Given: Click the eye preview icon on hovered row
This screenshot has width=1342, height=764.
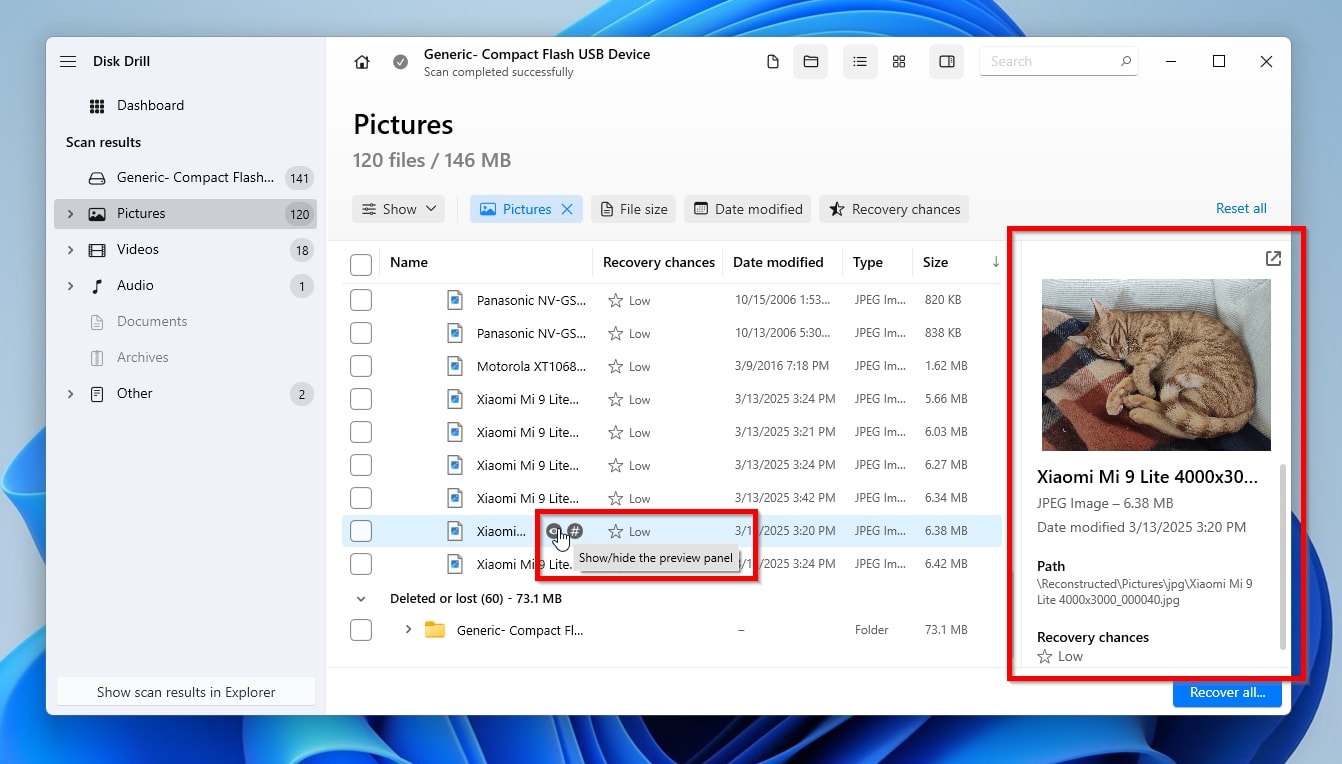Looking at the screenshot, I should pyautogui.click(x=553, y=531).
